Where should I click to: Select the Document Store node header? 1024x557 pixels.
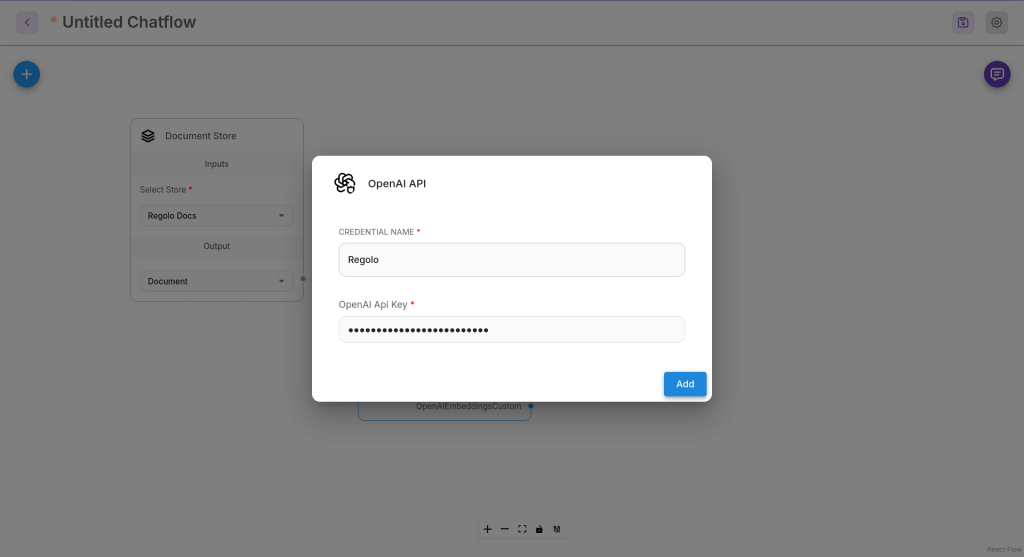pyautogui.click(x=217, y=136)
